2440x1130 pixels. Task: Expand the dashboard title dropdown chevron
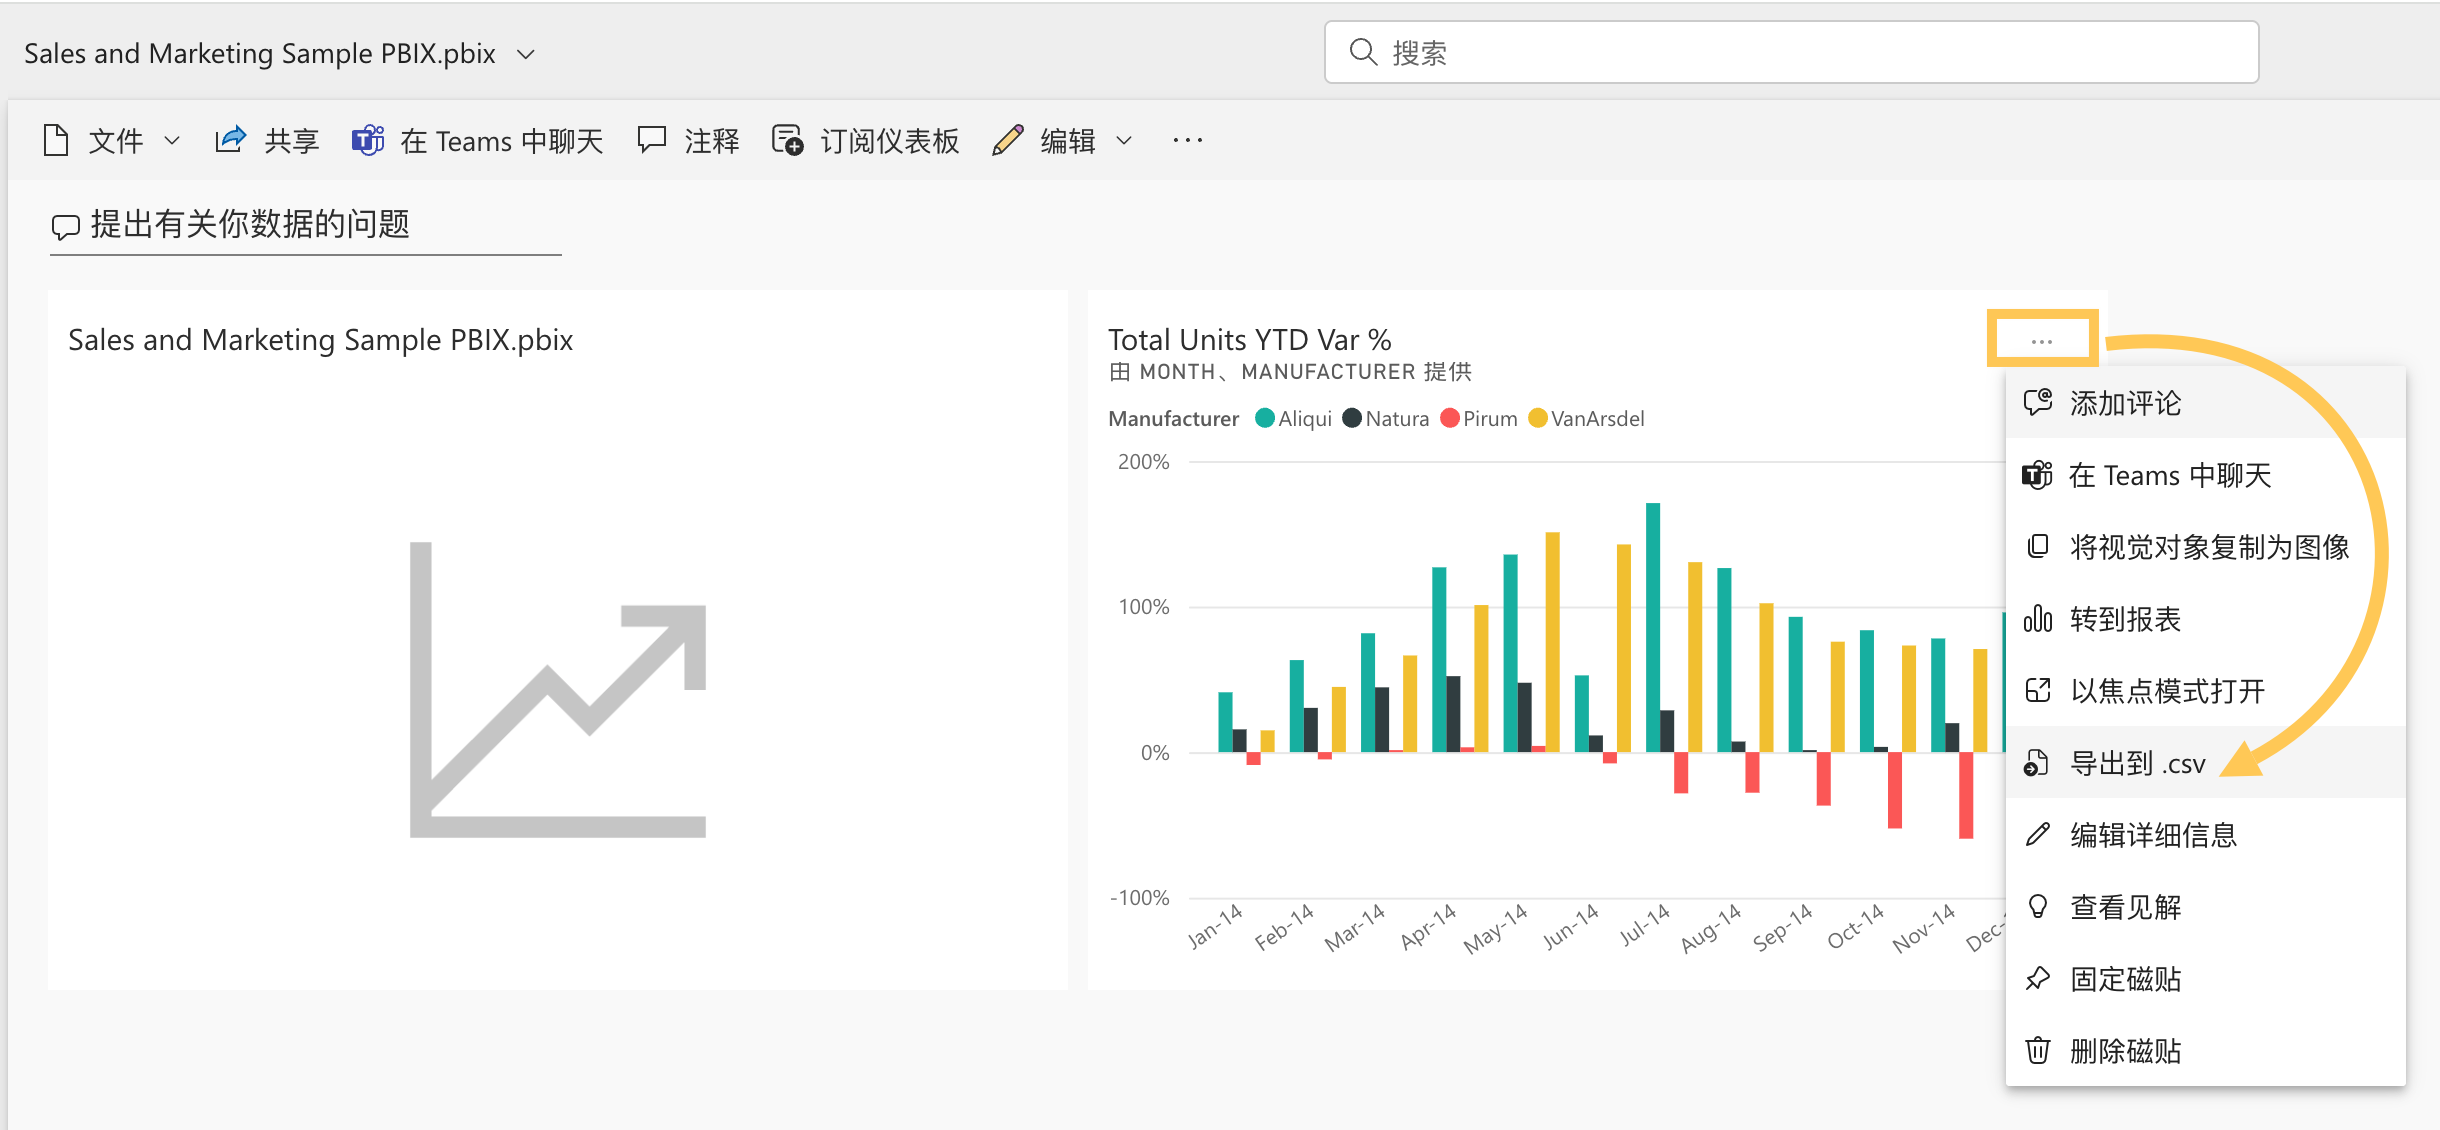[x=526, y=54]
